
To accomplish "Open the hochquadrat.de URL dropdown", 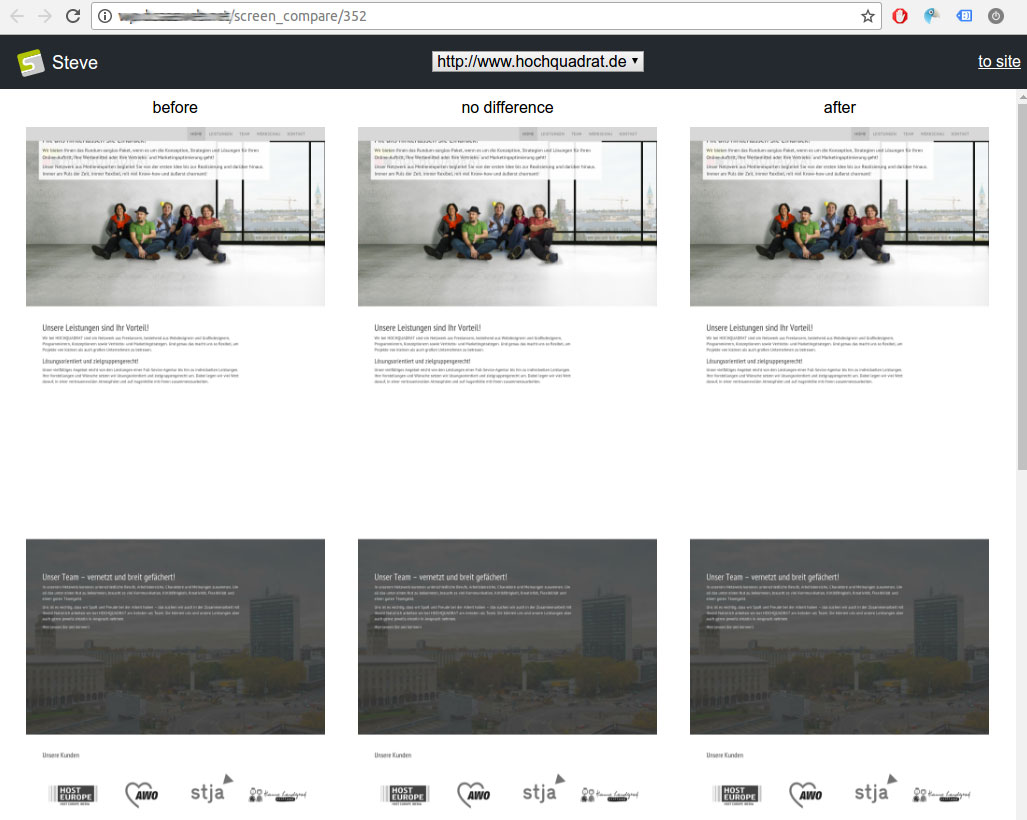I will point(538,62).
